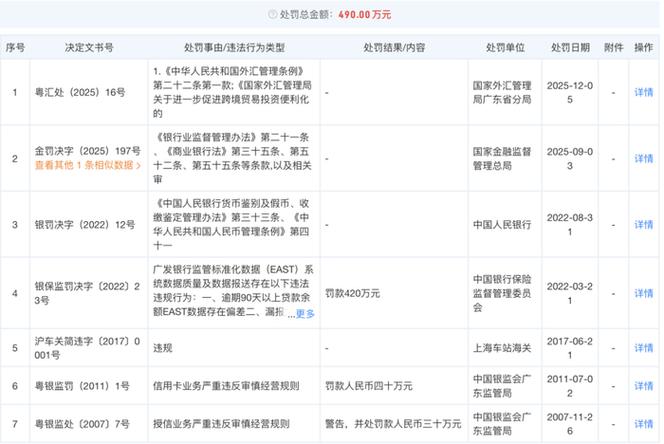Click 中国银监会广东监管局 cell in the 粤银监罚〔2011〕1号 row
The height and width of the screenshot is (444, 664).
pyautogui.click(x=502, y=386)
